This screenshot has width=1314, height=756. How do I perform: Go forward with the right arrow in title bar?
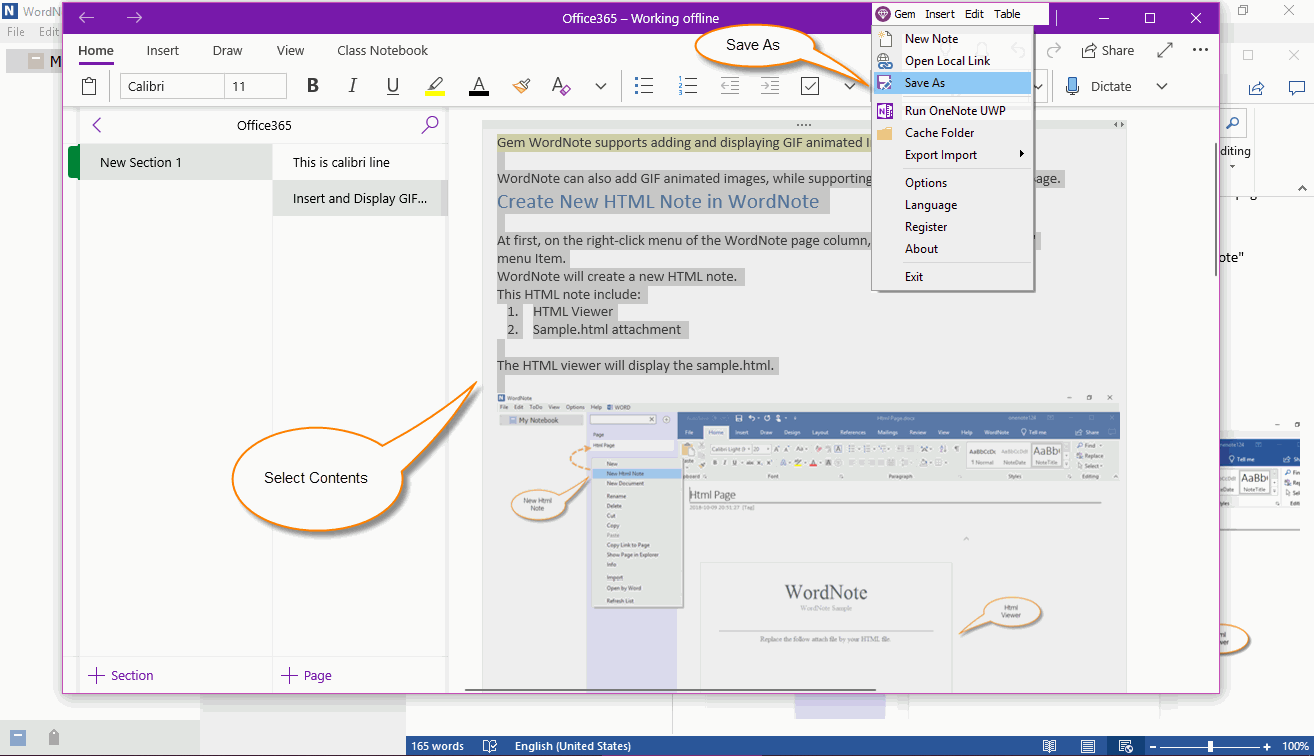pyautogui.click(x=134, y=18)
